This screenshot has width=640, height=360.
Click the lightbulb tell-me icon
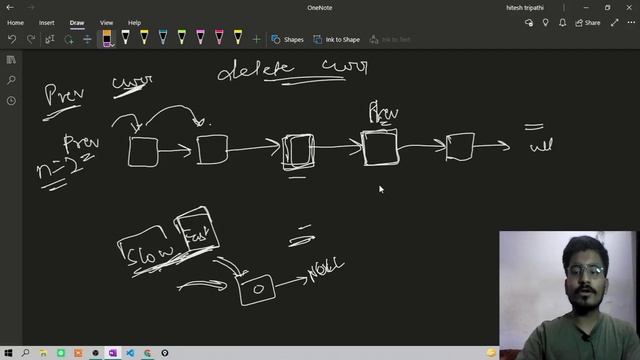click(546, 23)
